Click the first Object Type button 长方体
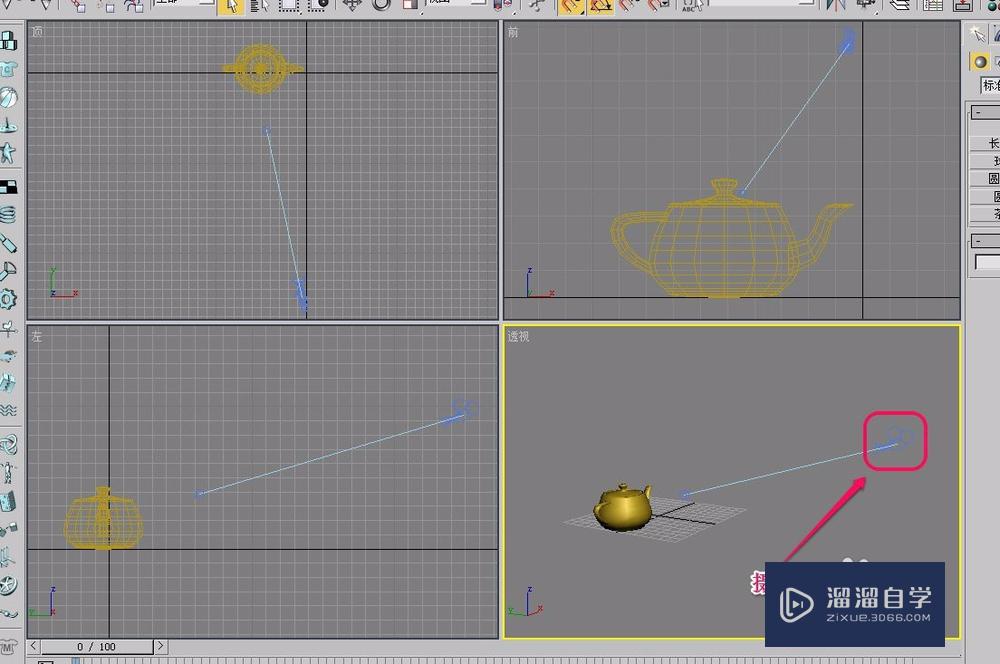The image size is (1000, 664). tap(985, 143)
